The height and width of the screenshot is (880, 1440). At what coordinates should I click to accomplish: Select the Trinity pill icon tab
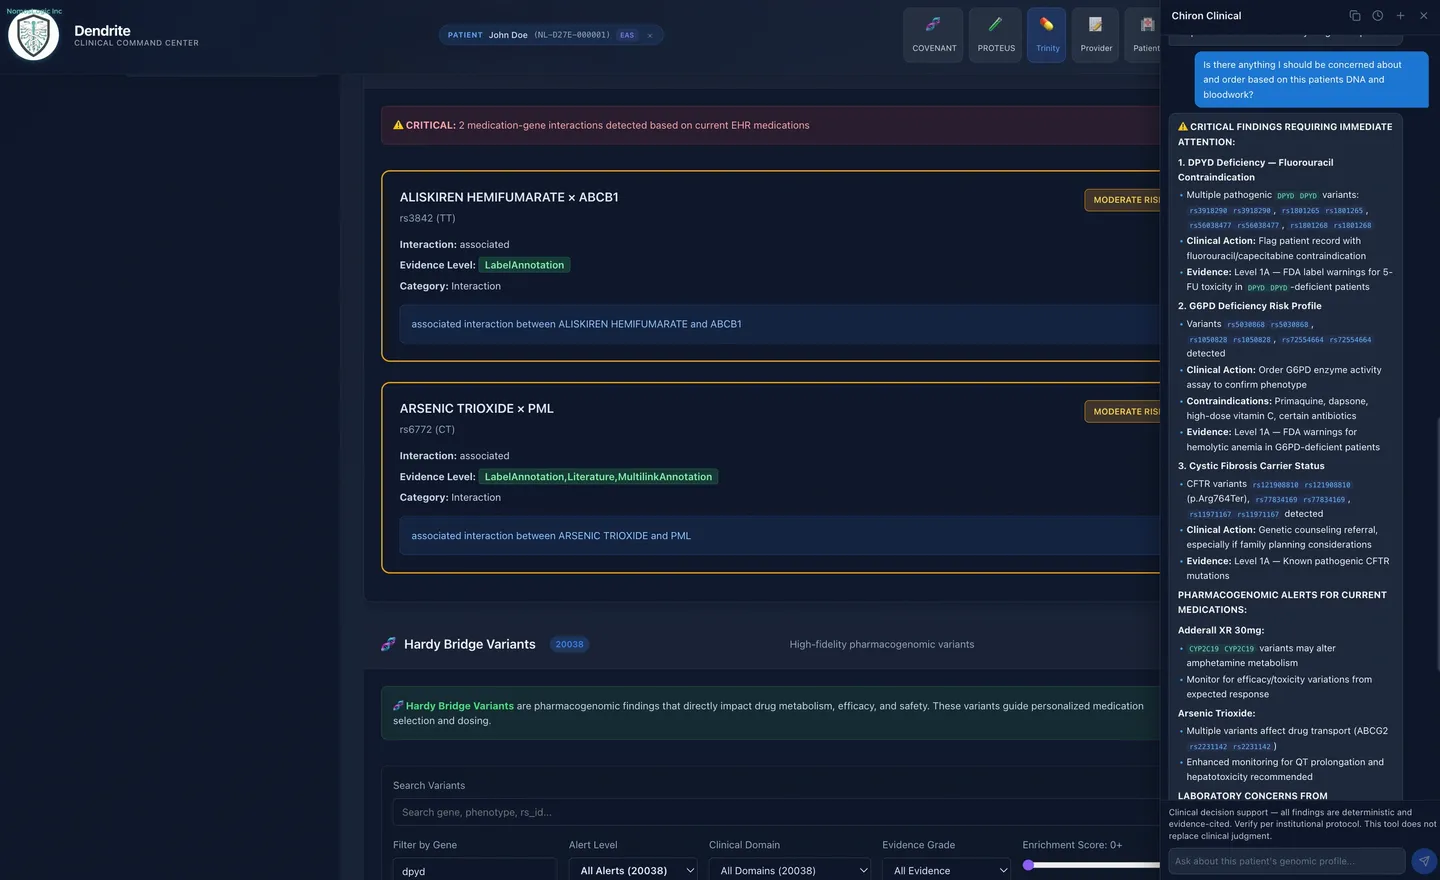[x=1047, y=35]
